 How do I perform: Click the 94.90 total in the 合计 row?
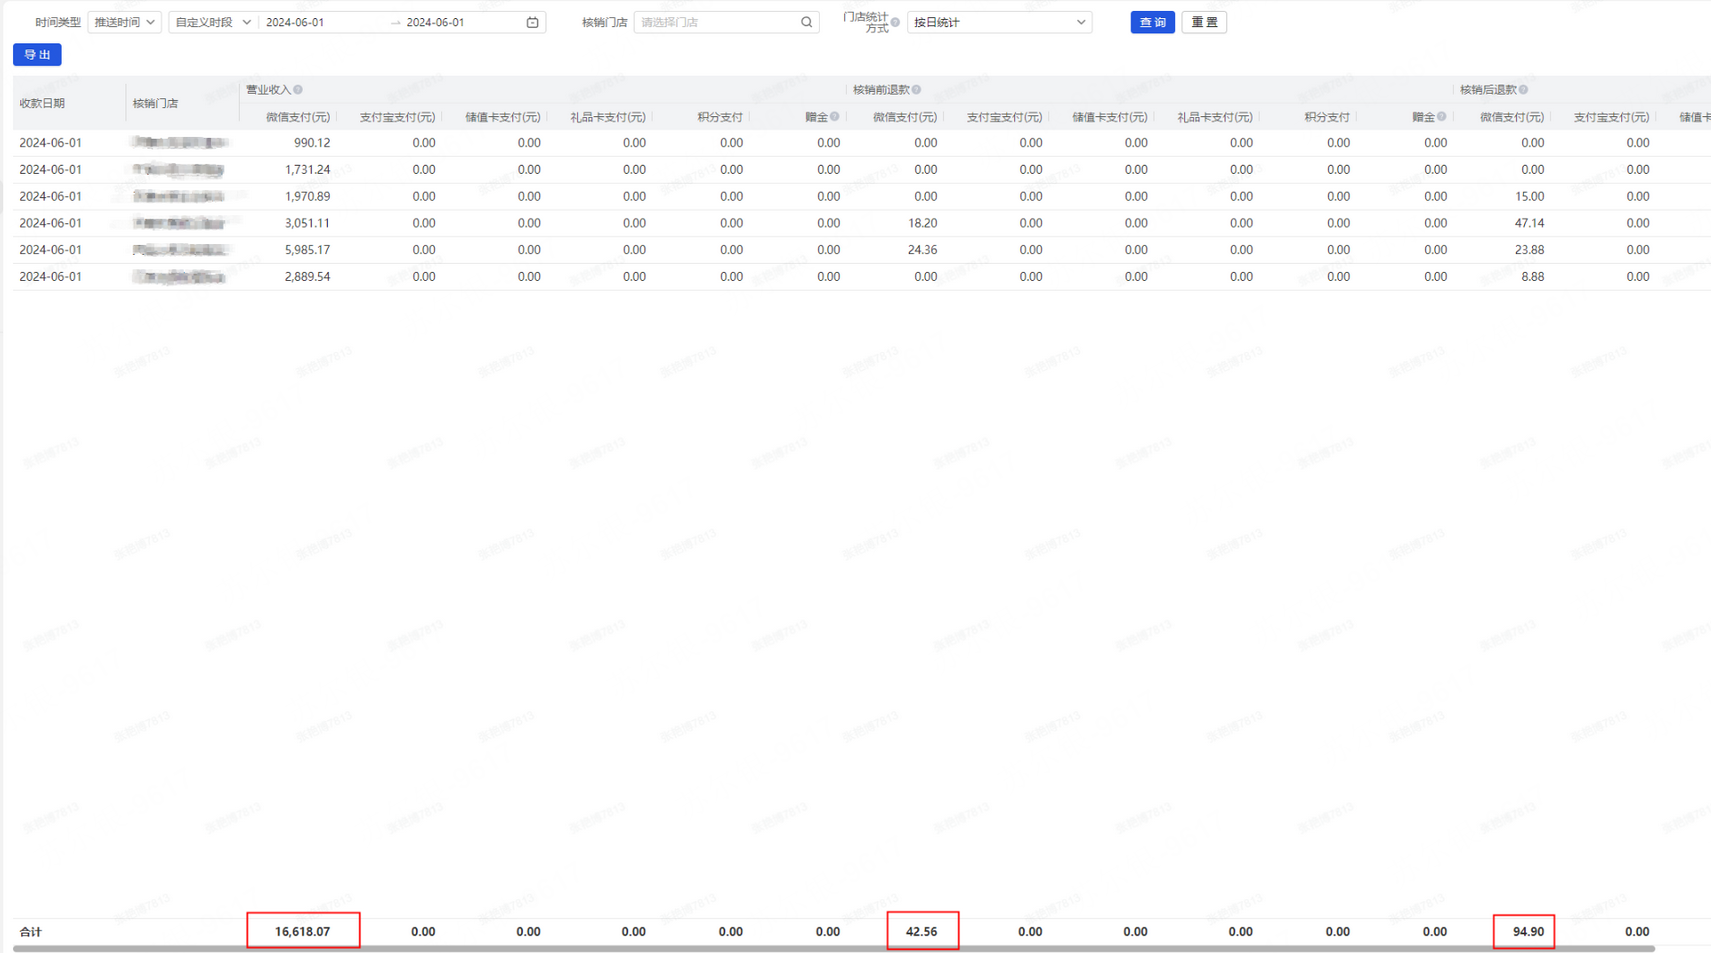[x=1528, y=932]
